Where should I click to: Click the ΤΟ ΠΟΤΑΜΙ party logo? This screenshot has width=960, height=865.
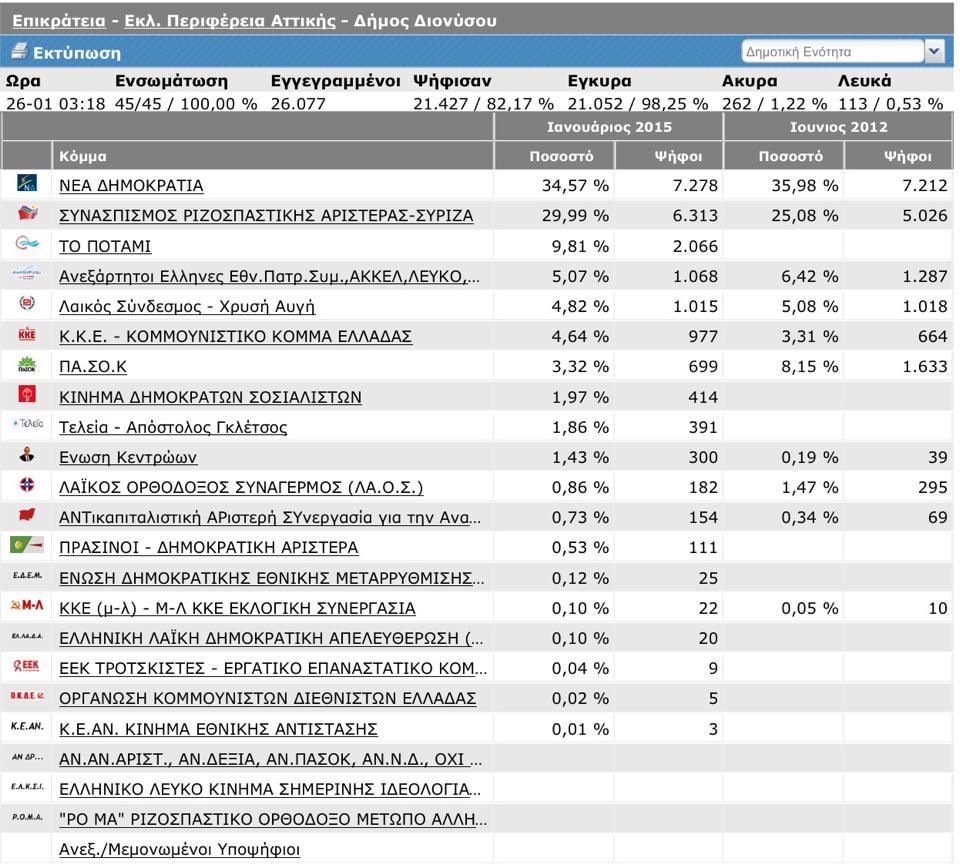[x=27, y=244]
